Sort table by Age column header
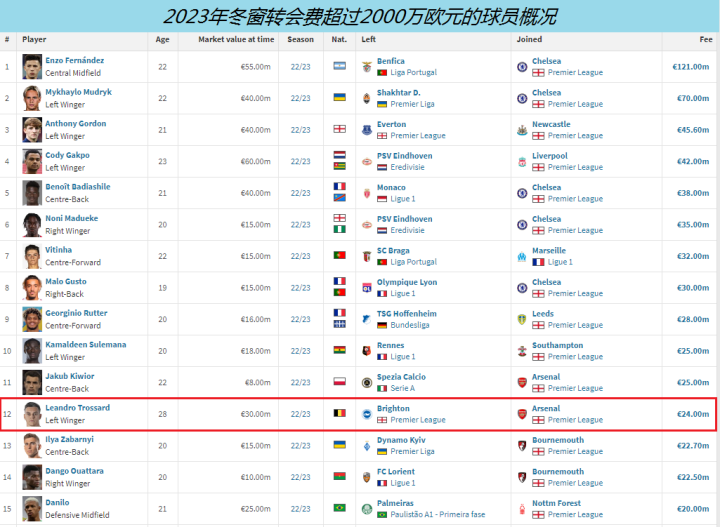The image size is (720, 527). pos(162,39)
